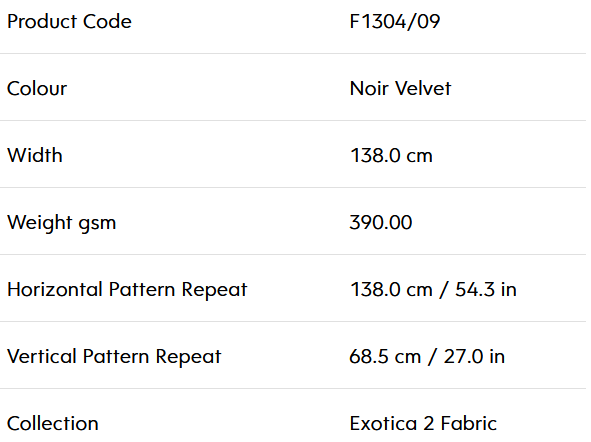Click the 27.0 in measurement text

[474, 356]
